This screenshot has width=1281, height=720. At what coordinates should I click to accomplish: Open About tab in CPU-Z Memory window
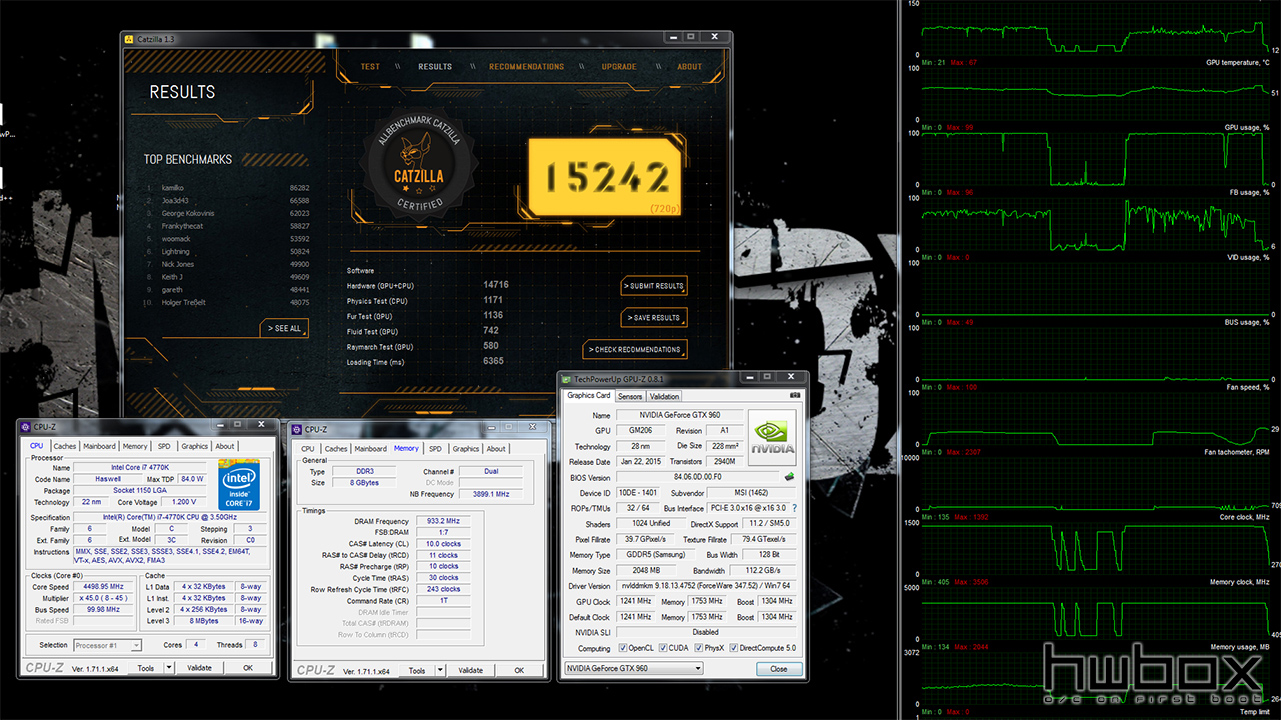click(496, 449)
